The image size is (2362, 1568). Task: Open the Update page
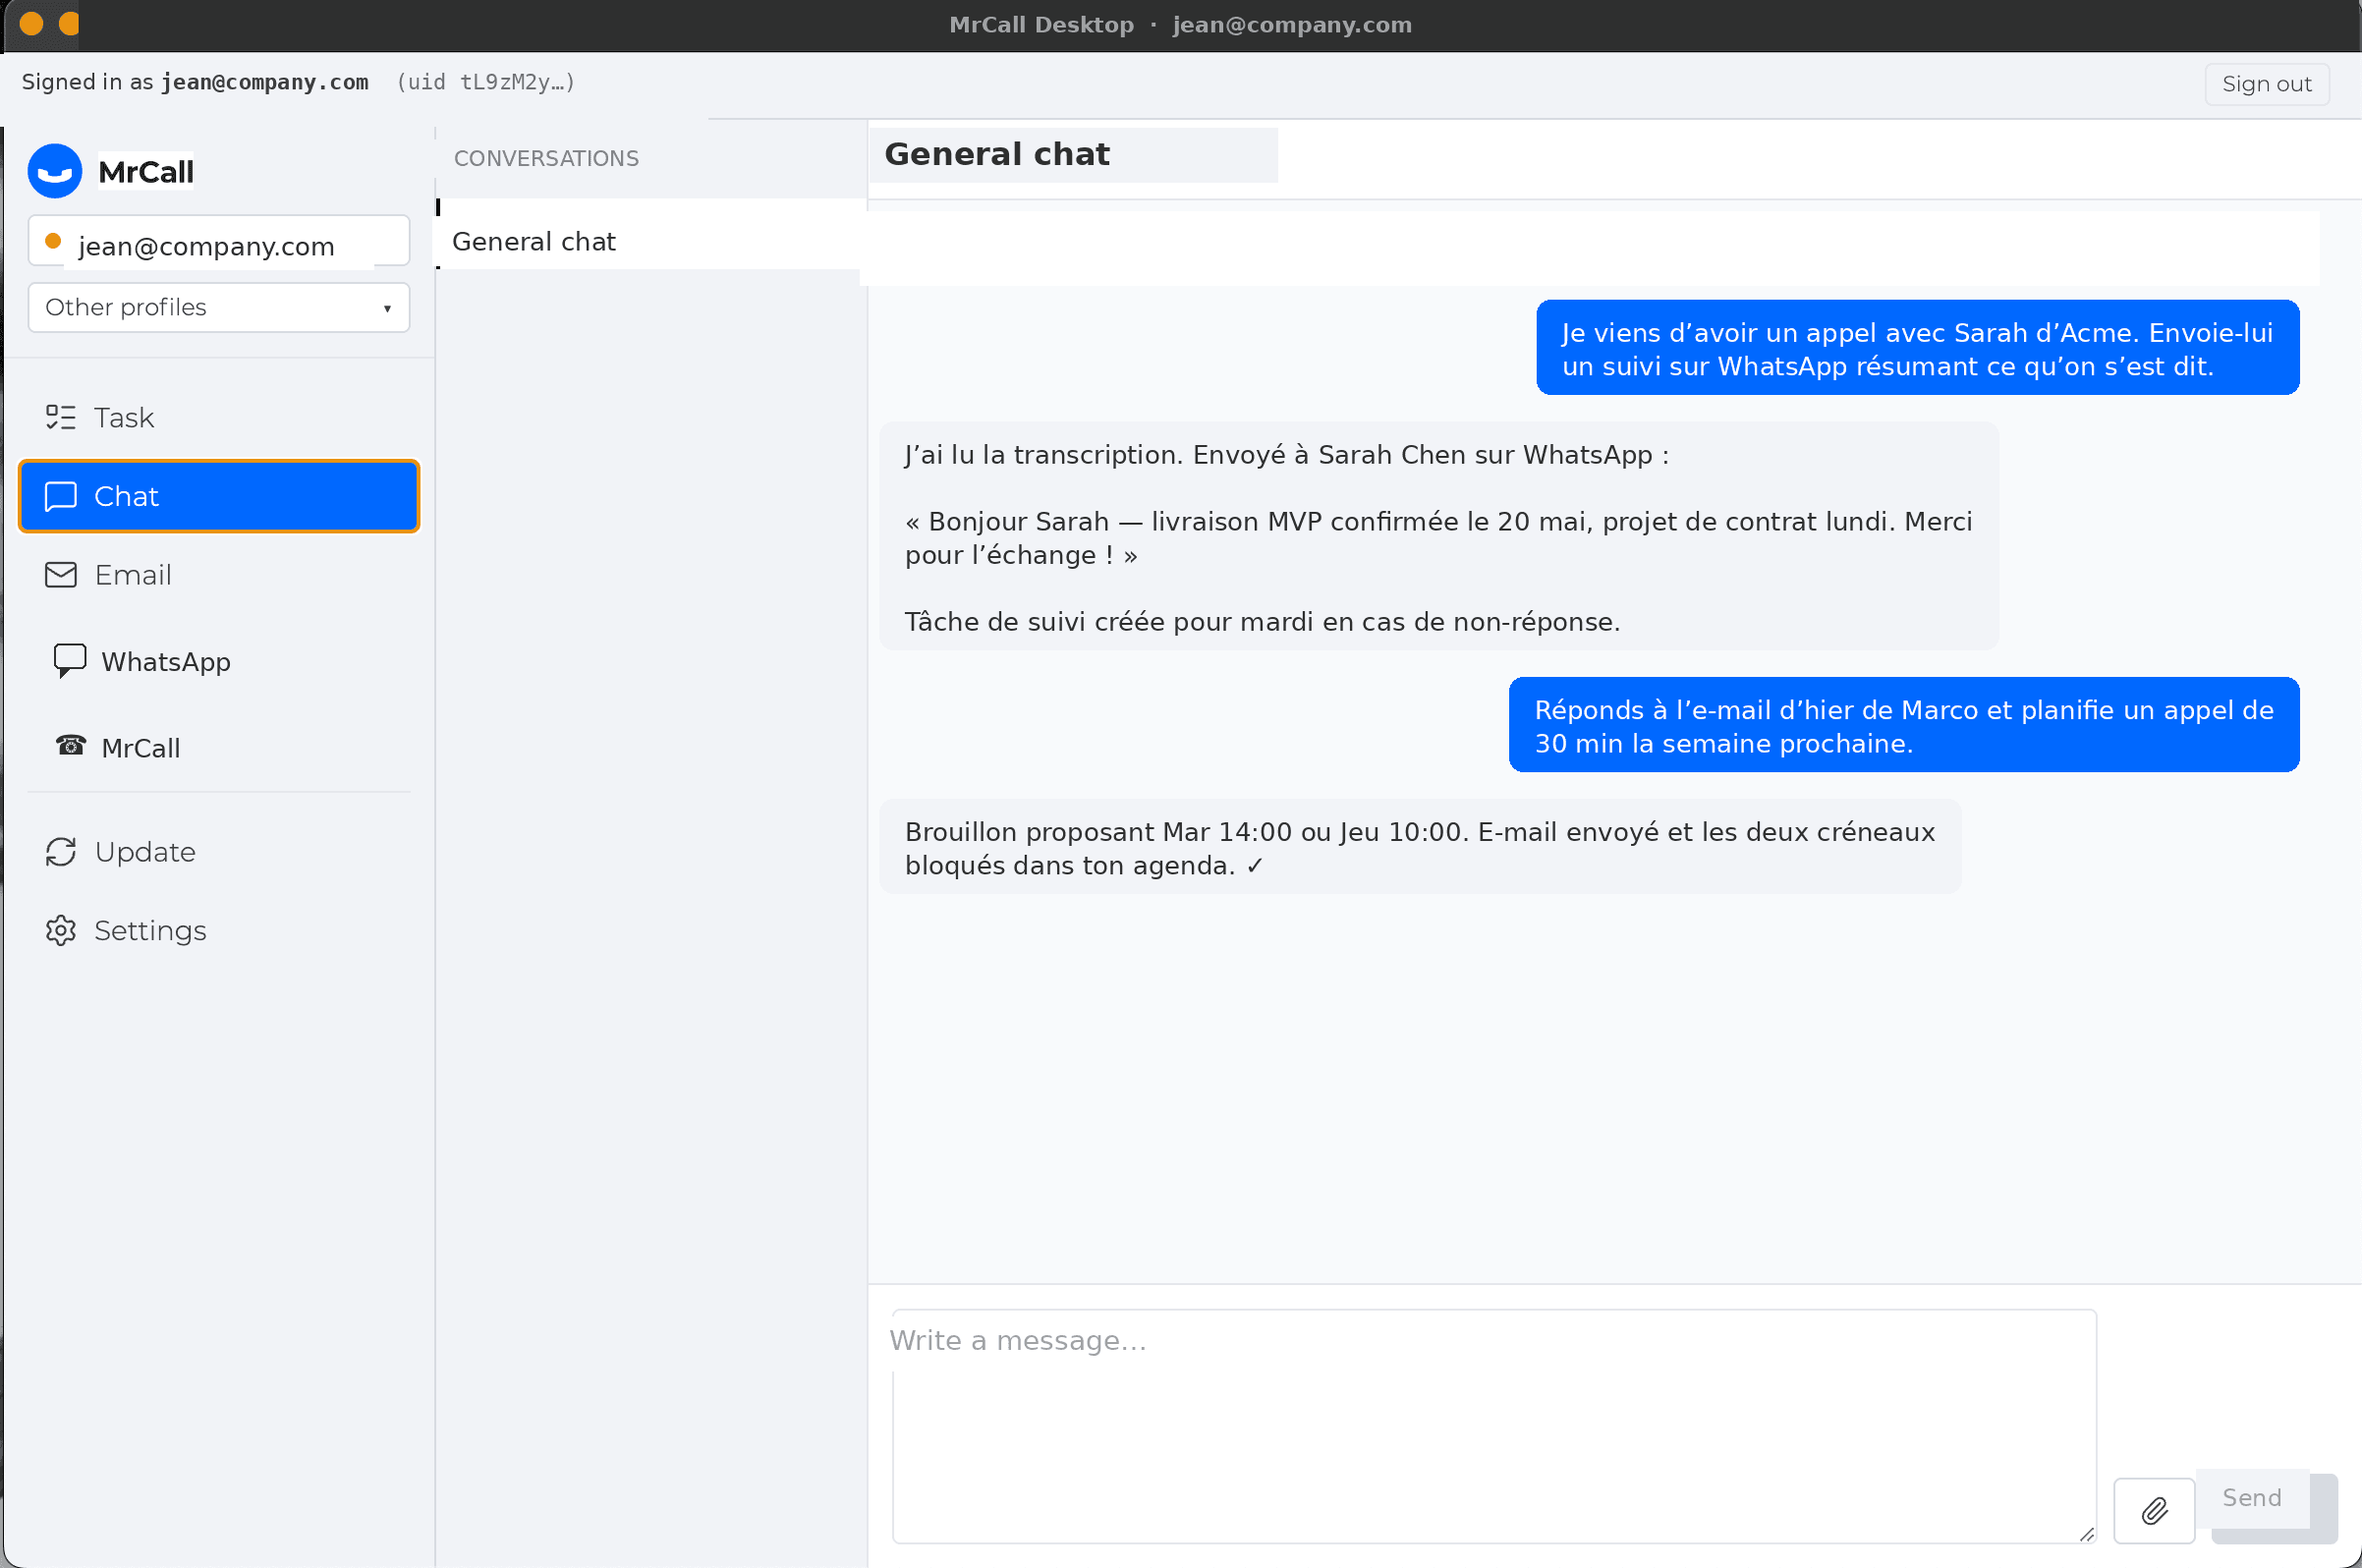219,852
